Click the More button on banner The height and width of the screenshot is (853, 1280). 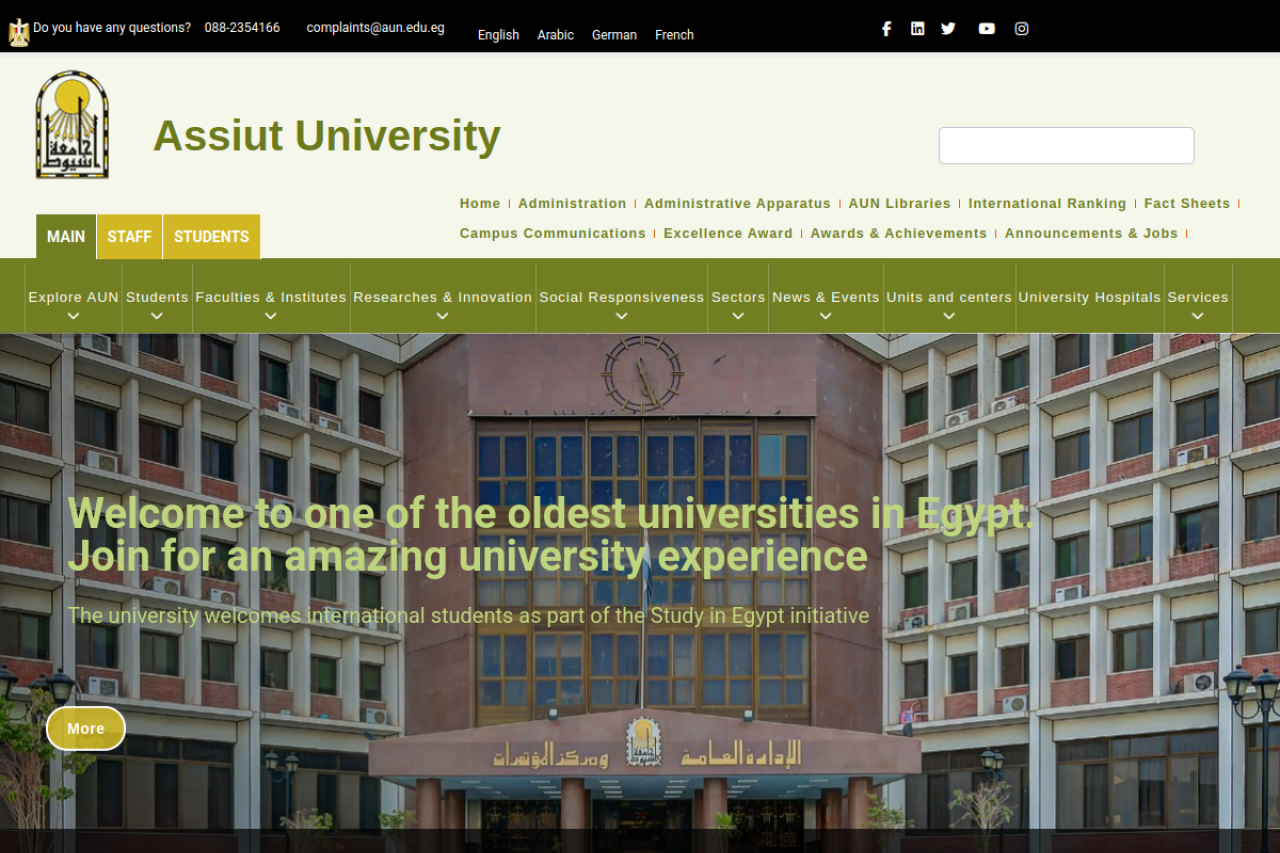coord(85,728)
